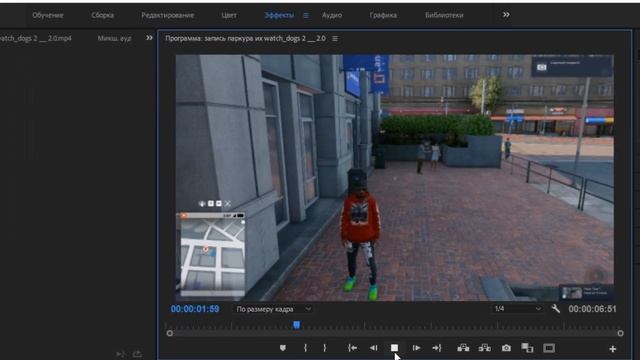Screen dimensions: 640x360
Task: Click the right zoom scroll bar handle
Action: (620, 333)
